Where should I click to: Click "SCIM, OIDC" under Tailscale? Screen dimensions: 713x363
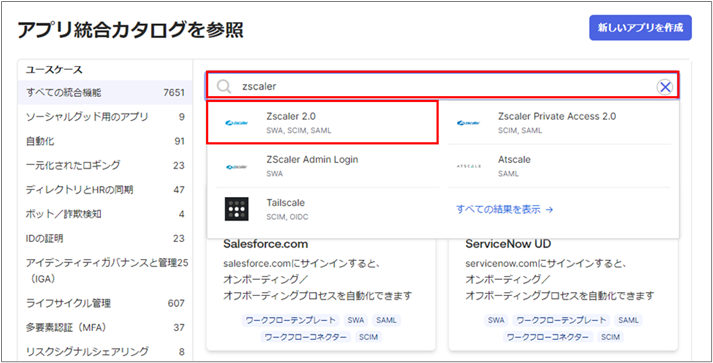(287, 217)
